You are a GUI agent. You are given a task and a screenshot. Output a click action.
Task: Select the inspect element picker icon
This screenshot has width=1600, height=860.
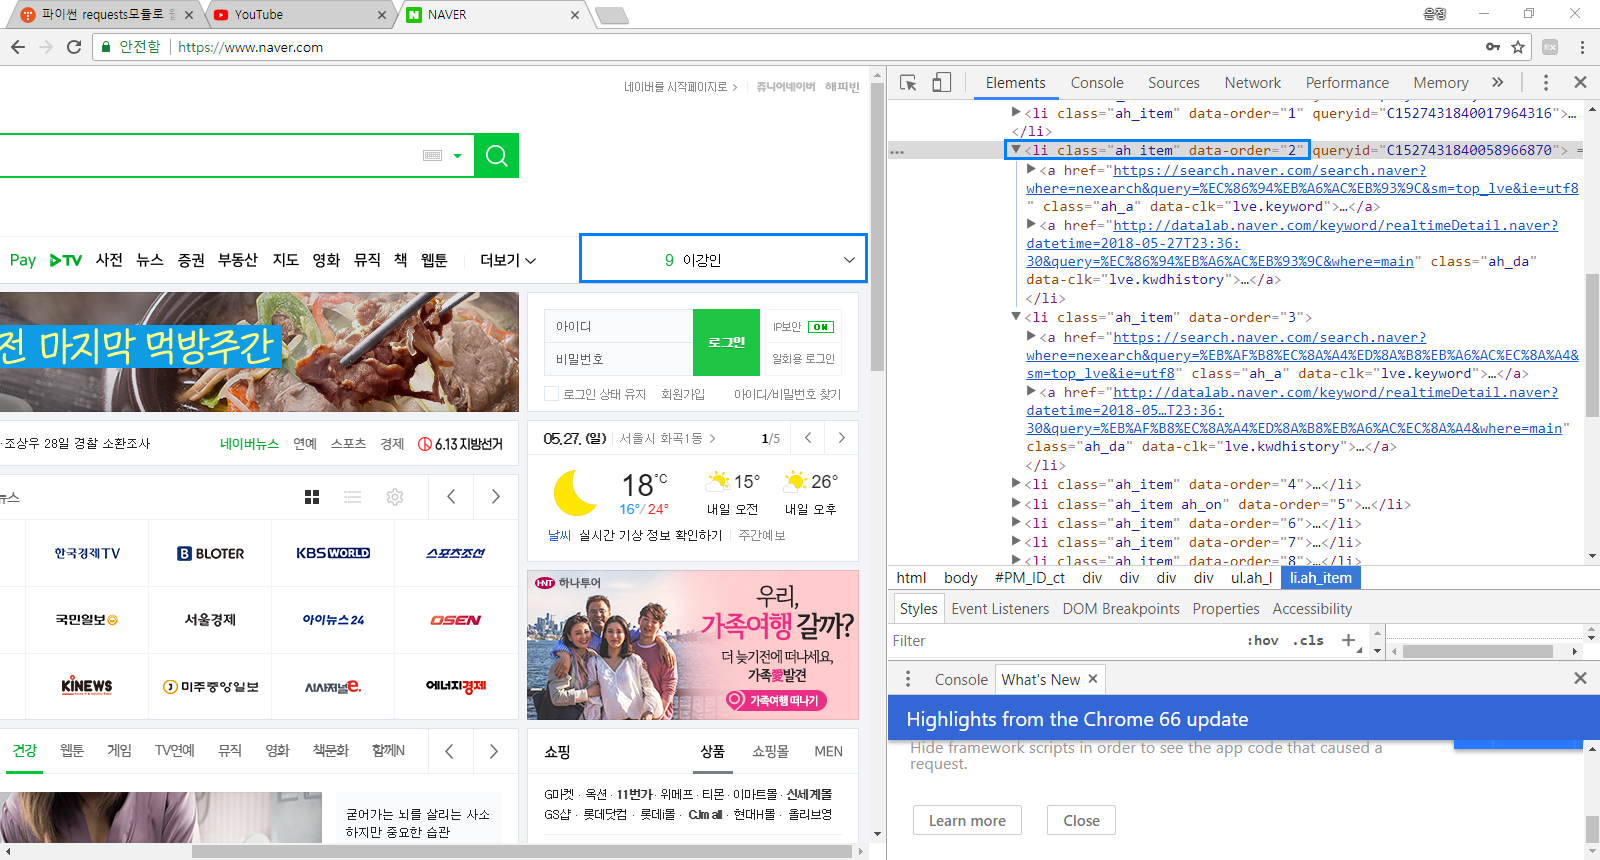[x=908, y=83]
